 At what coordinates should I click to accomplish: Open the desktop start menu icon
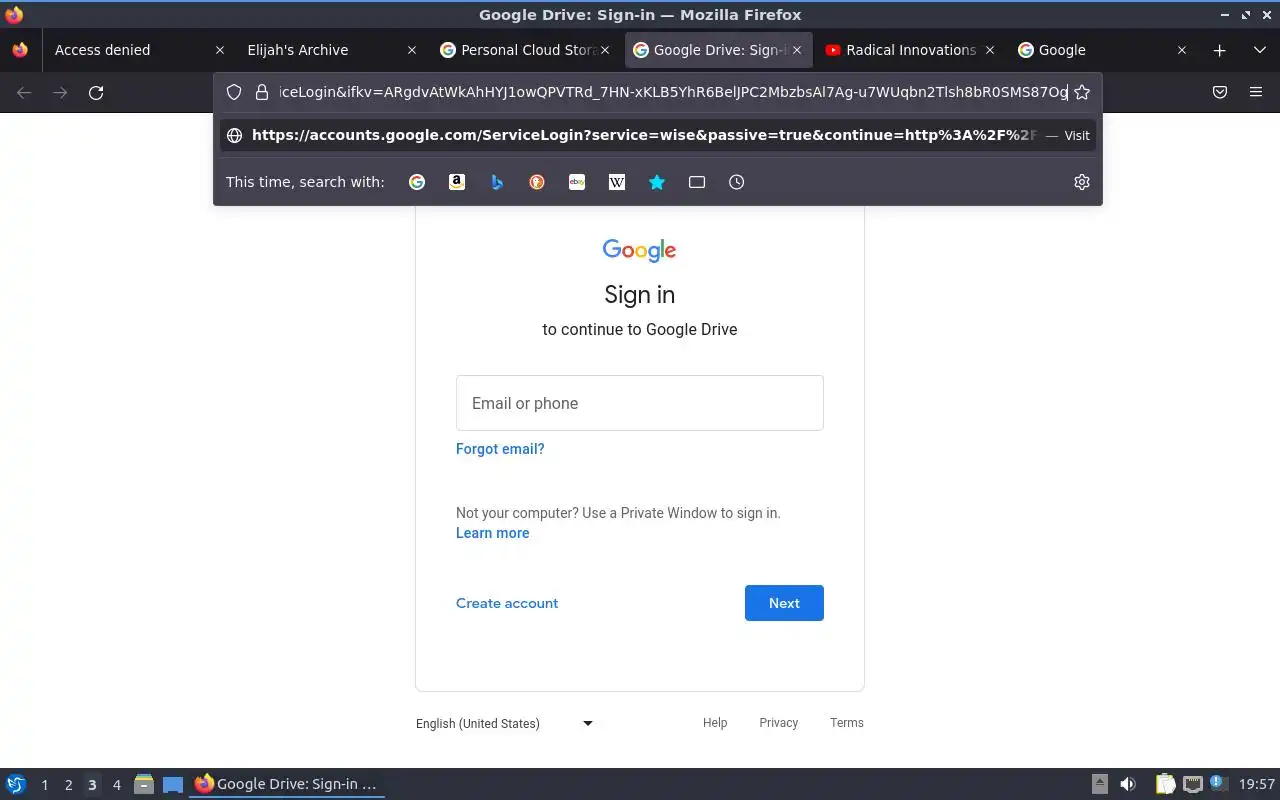pos(16,784)
